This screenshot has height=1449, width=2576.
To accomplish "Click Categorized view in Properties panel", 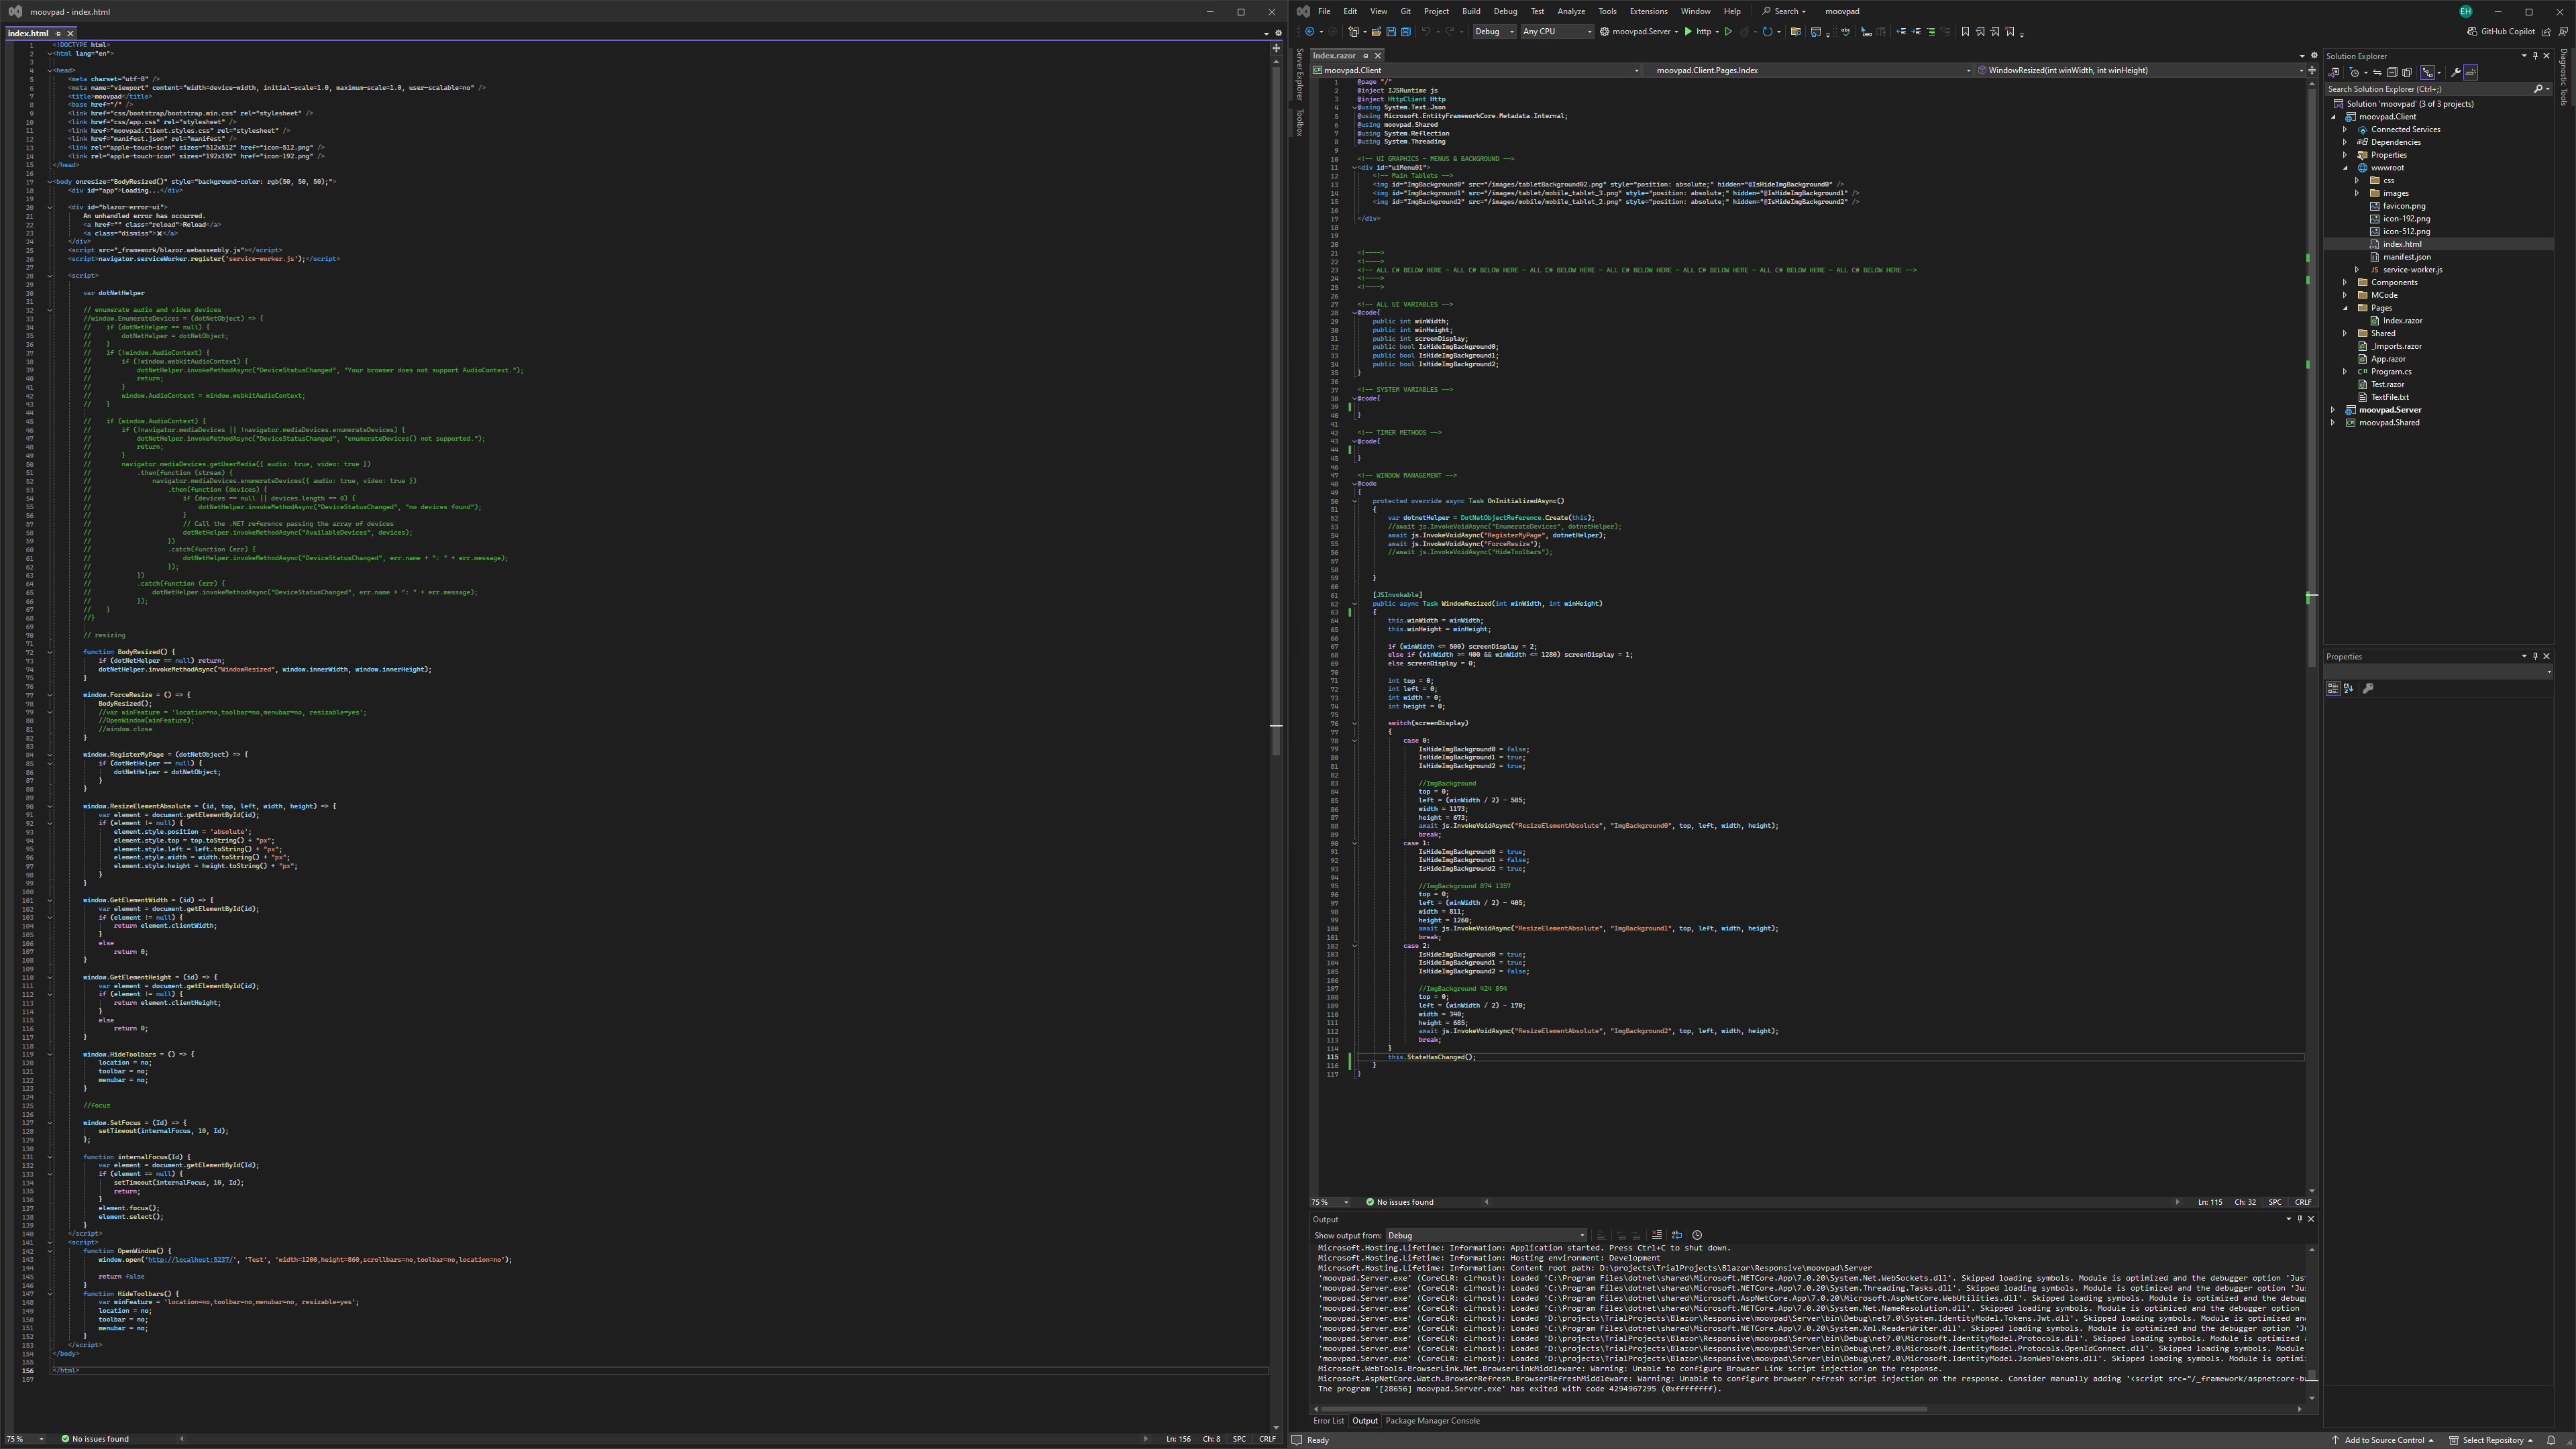I will click(2333, 688).
